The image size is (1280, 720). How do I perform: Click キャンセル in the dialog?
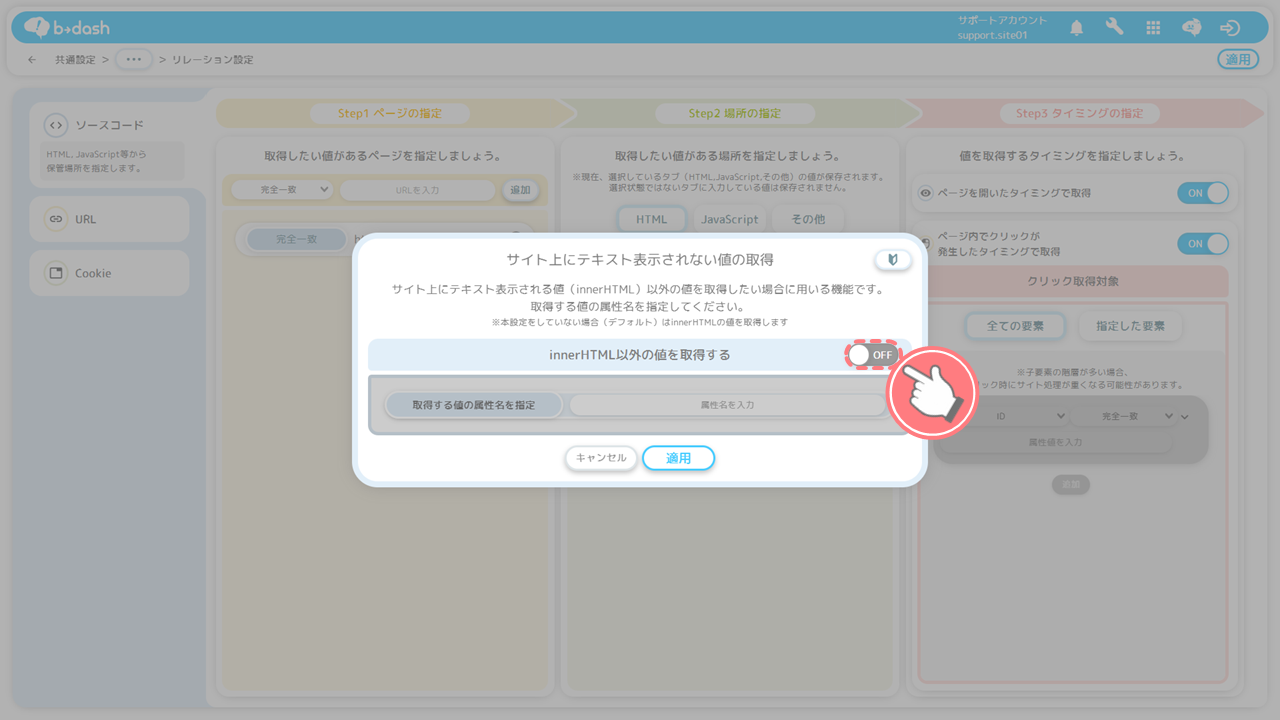(x=601, y=458)
